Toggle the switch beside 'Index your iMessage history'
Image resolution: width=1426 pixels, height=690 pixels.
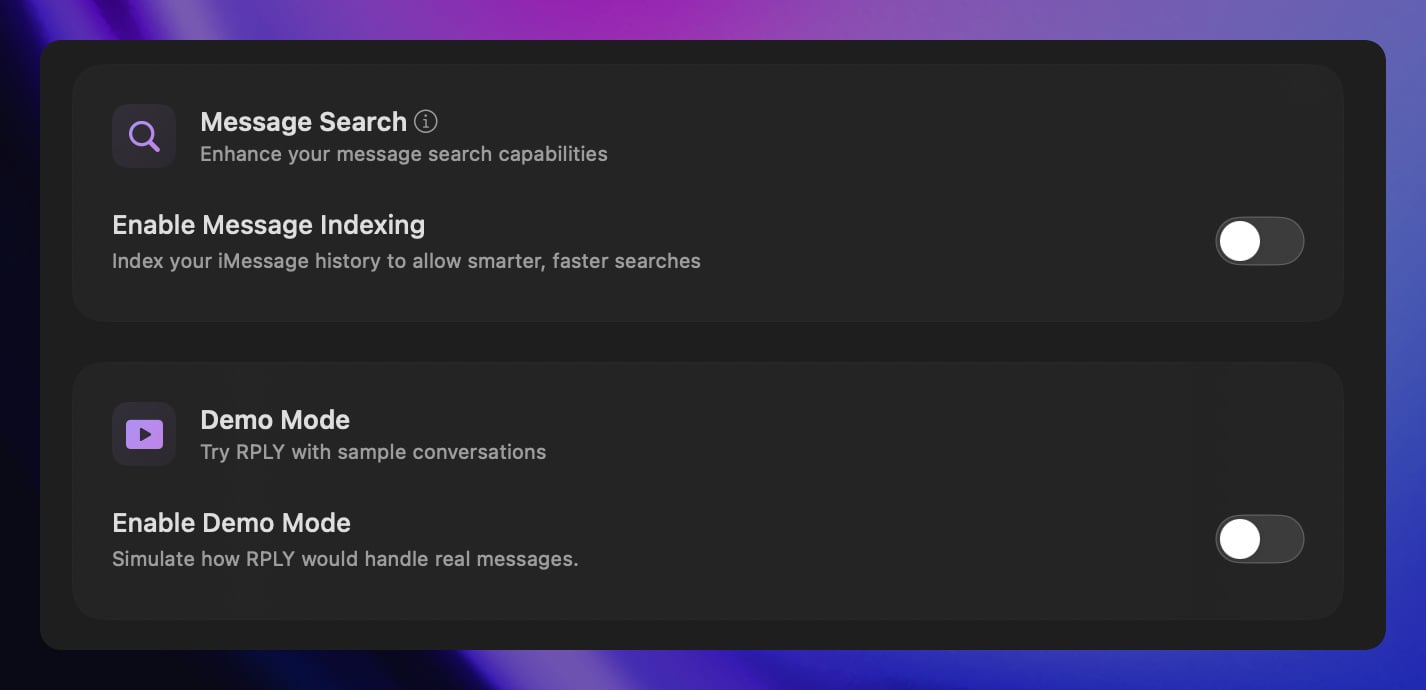click(x=1260, y=241)
